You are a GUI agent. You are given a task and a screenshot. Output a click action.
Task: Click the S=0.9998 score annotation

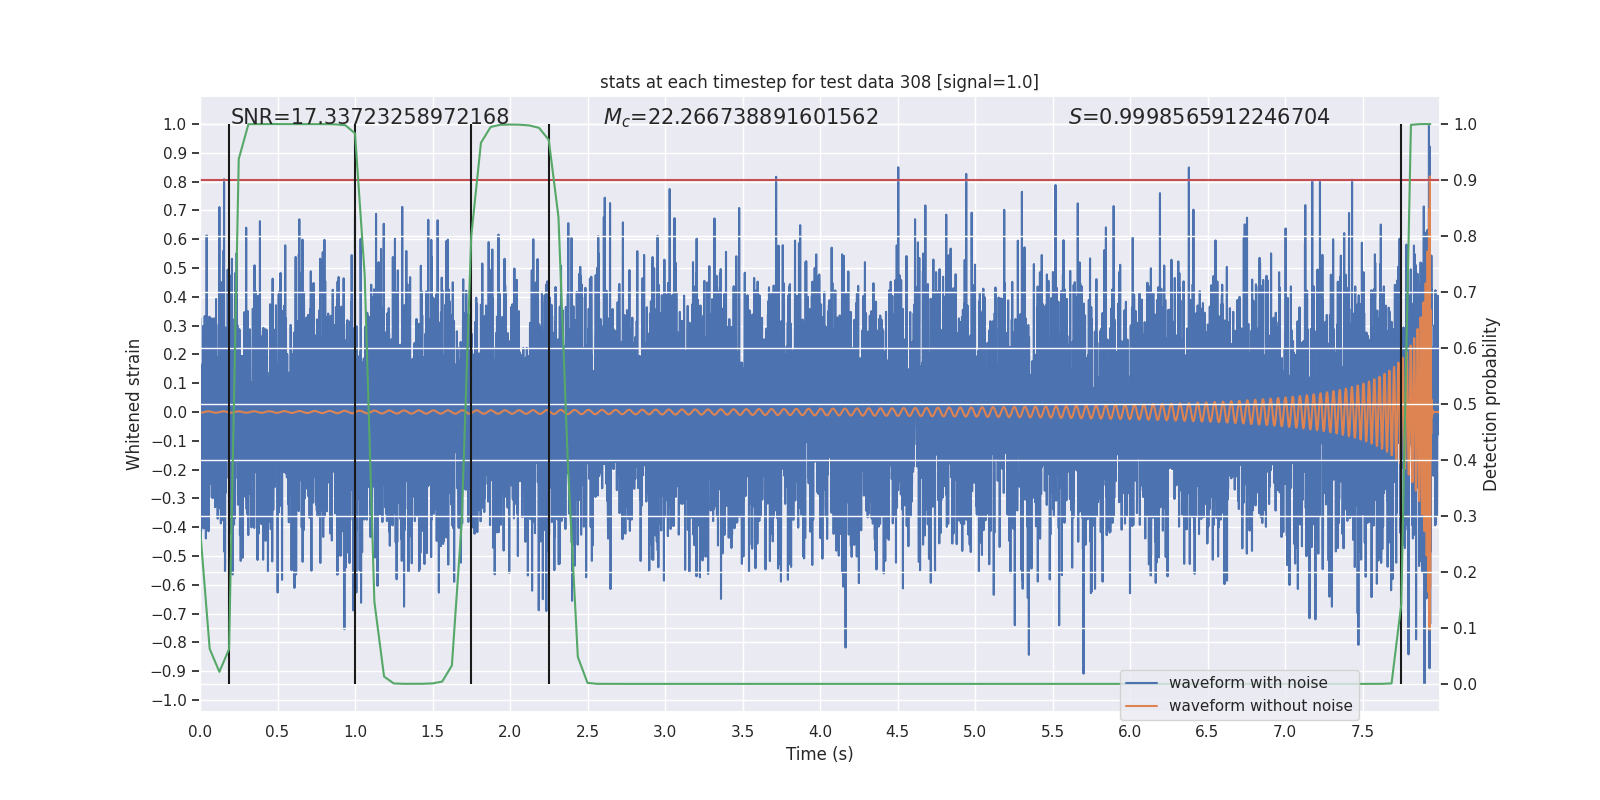(1199, 117)
